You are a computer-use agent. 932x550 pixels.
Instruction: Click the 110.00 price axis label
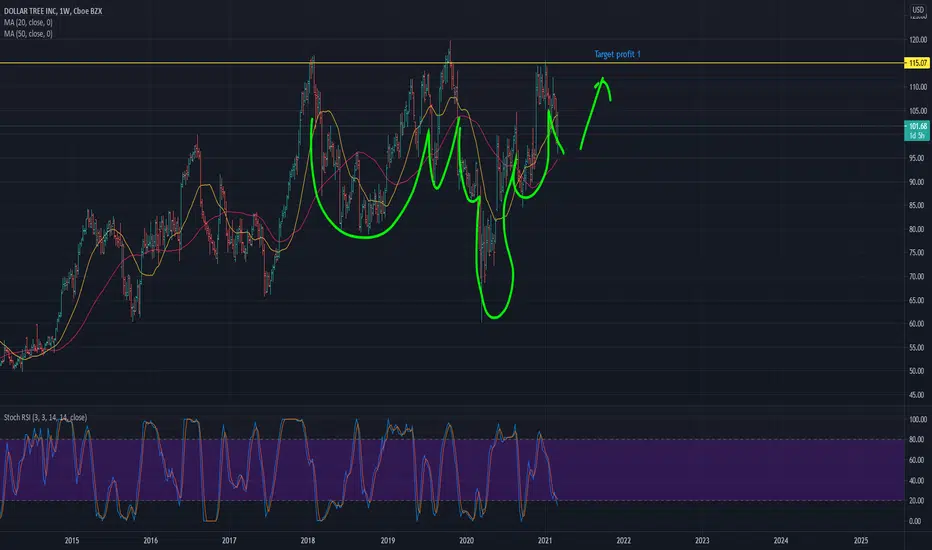click(x=918, y=87)
